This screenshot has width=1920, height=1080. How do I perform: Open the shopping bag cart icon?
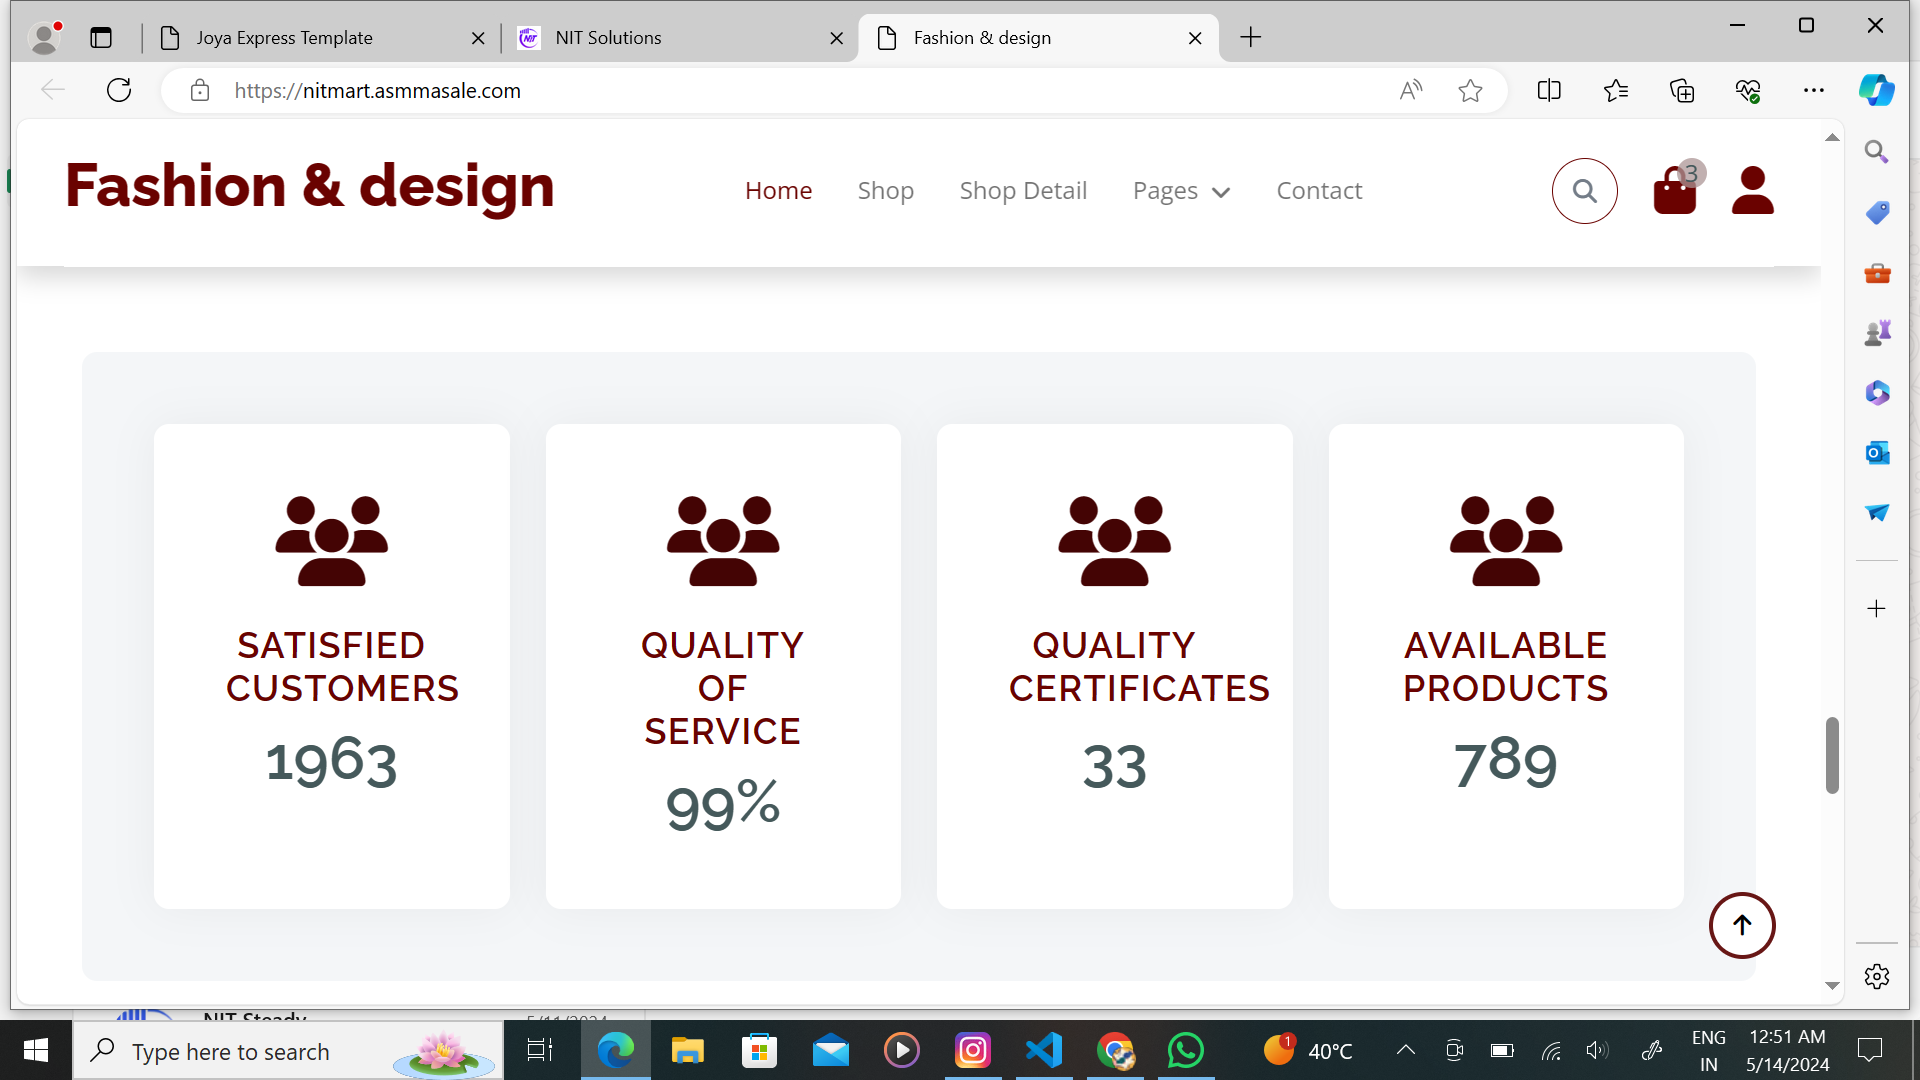click(1675, 190)
